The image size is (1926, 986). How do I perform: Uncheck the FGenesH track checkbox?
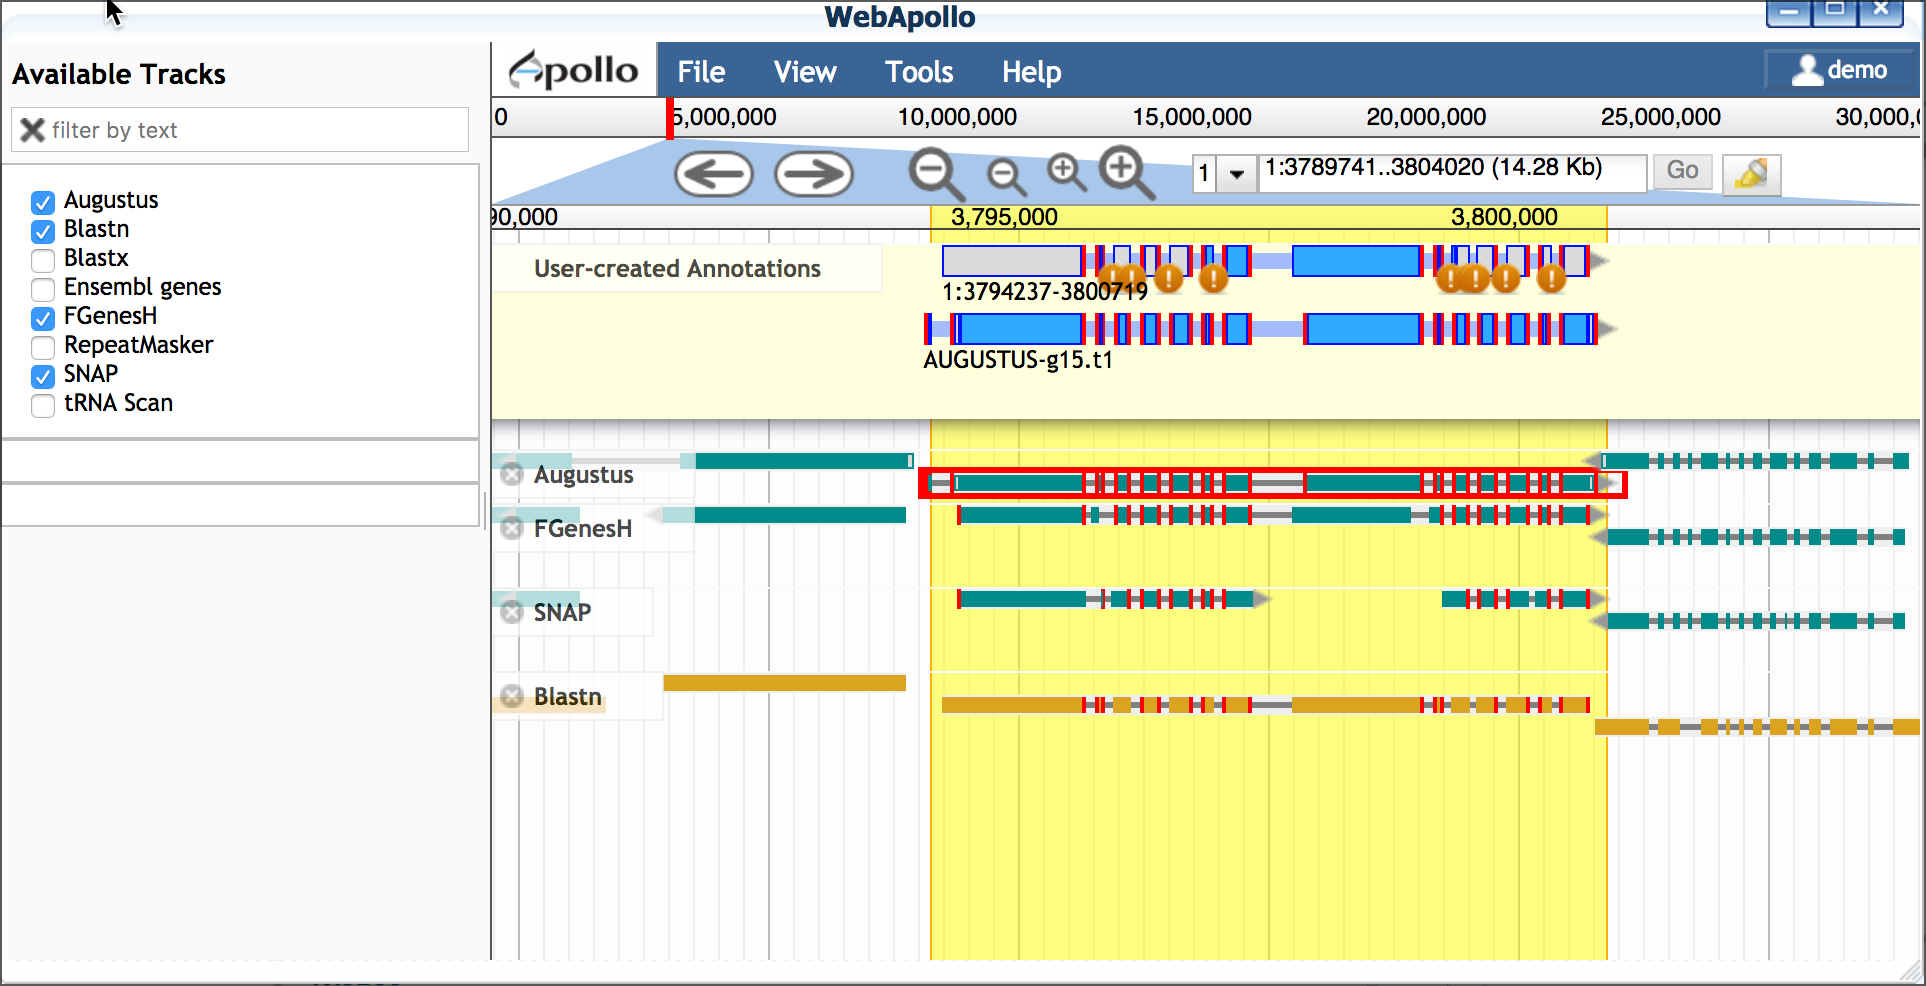43,318
